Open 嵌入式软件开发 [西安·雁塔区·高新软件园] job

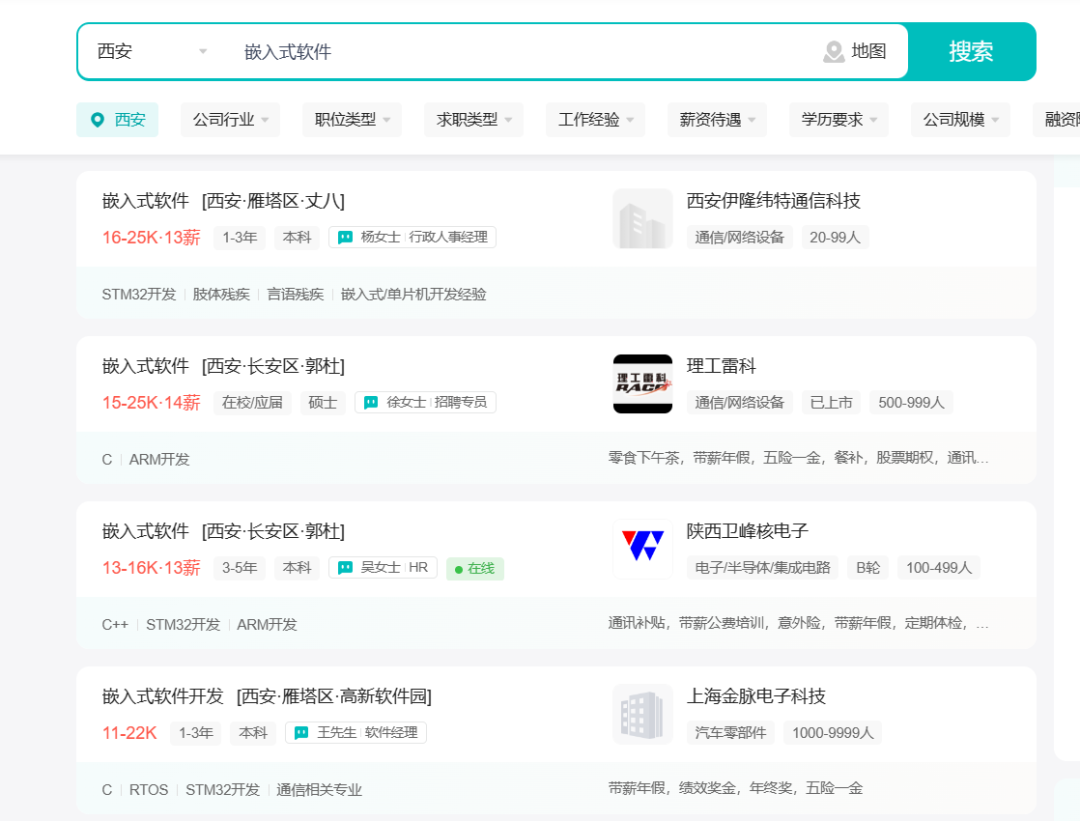pyautogui.click(x=267, y=697)
